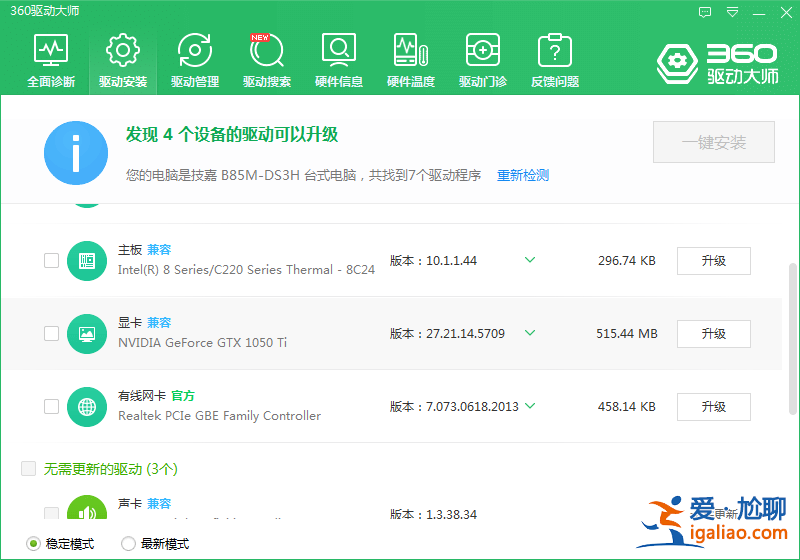The width and height of the screenshot is (800, 560).
Task: Click the 兼容 tag beside 主板
Action: coord(159,250)
